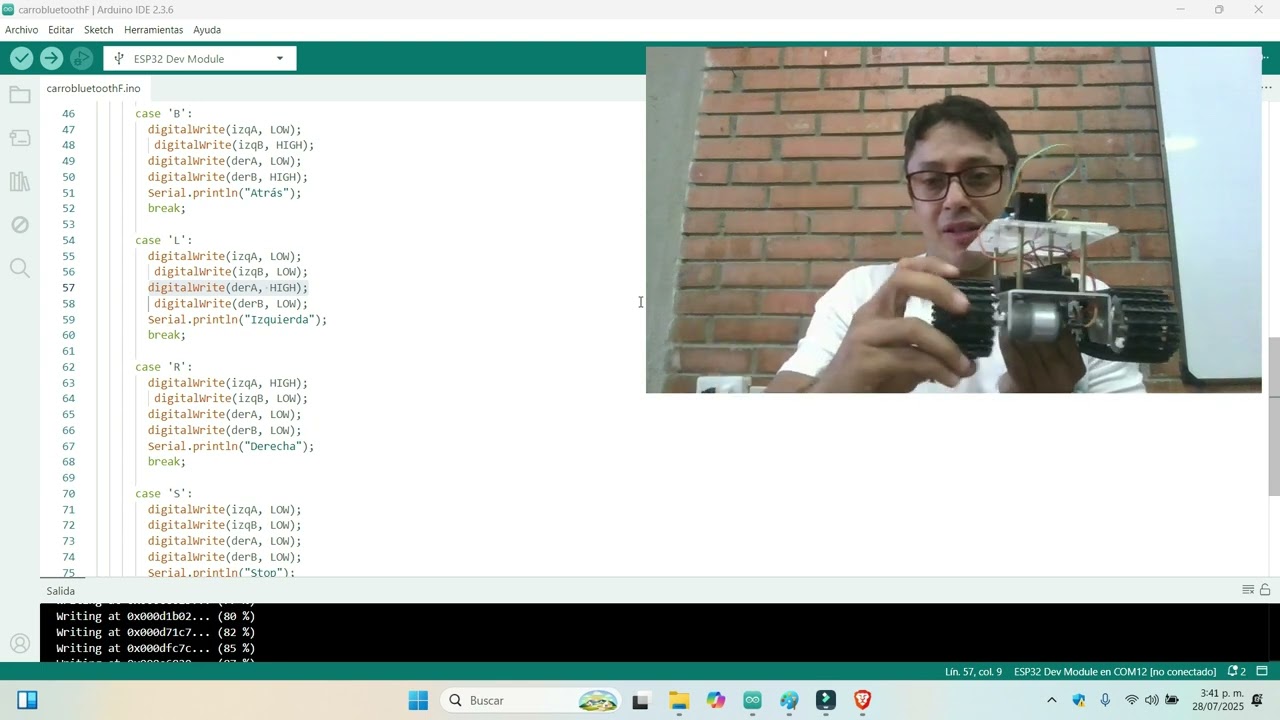
Task: Open the Editar menu
Action: (61, 30)
